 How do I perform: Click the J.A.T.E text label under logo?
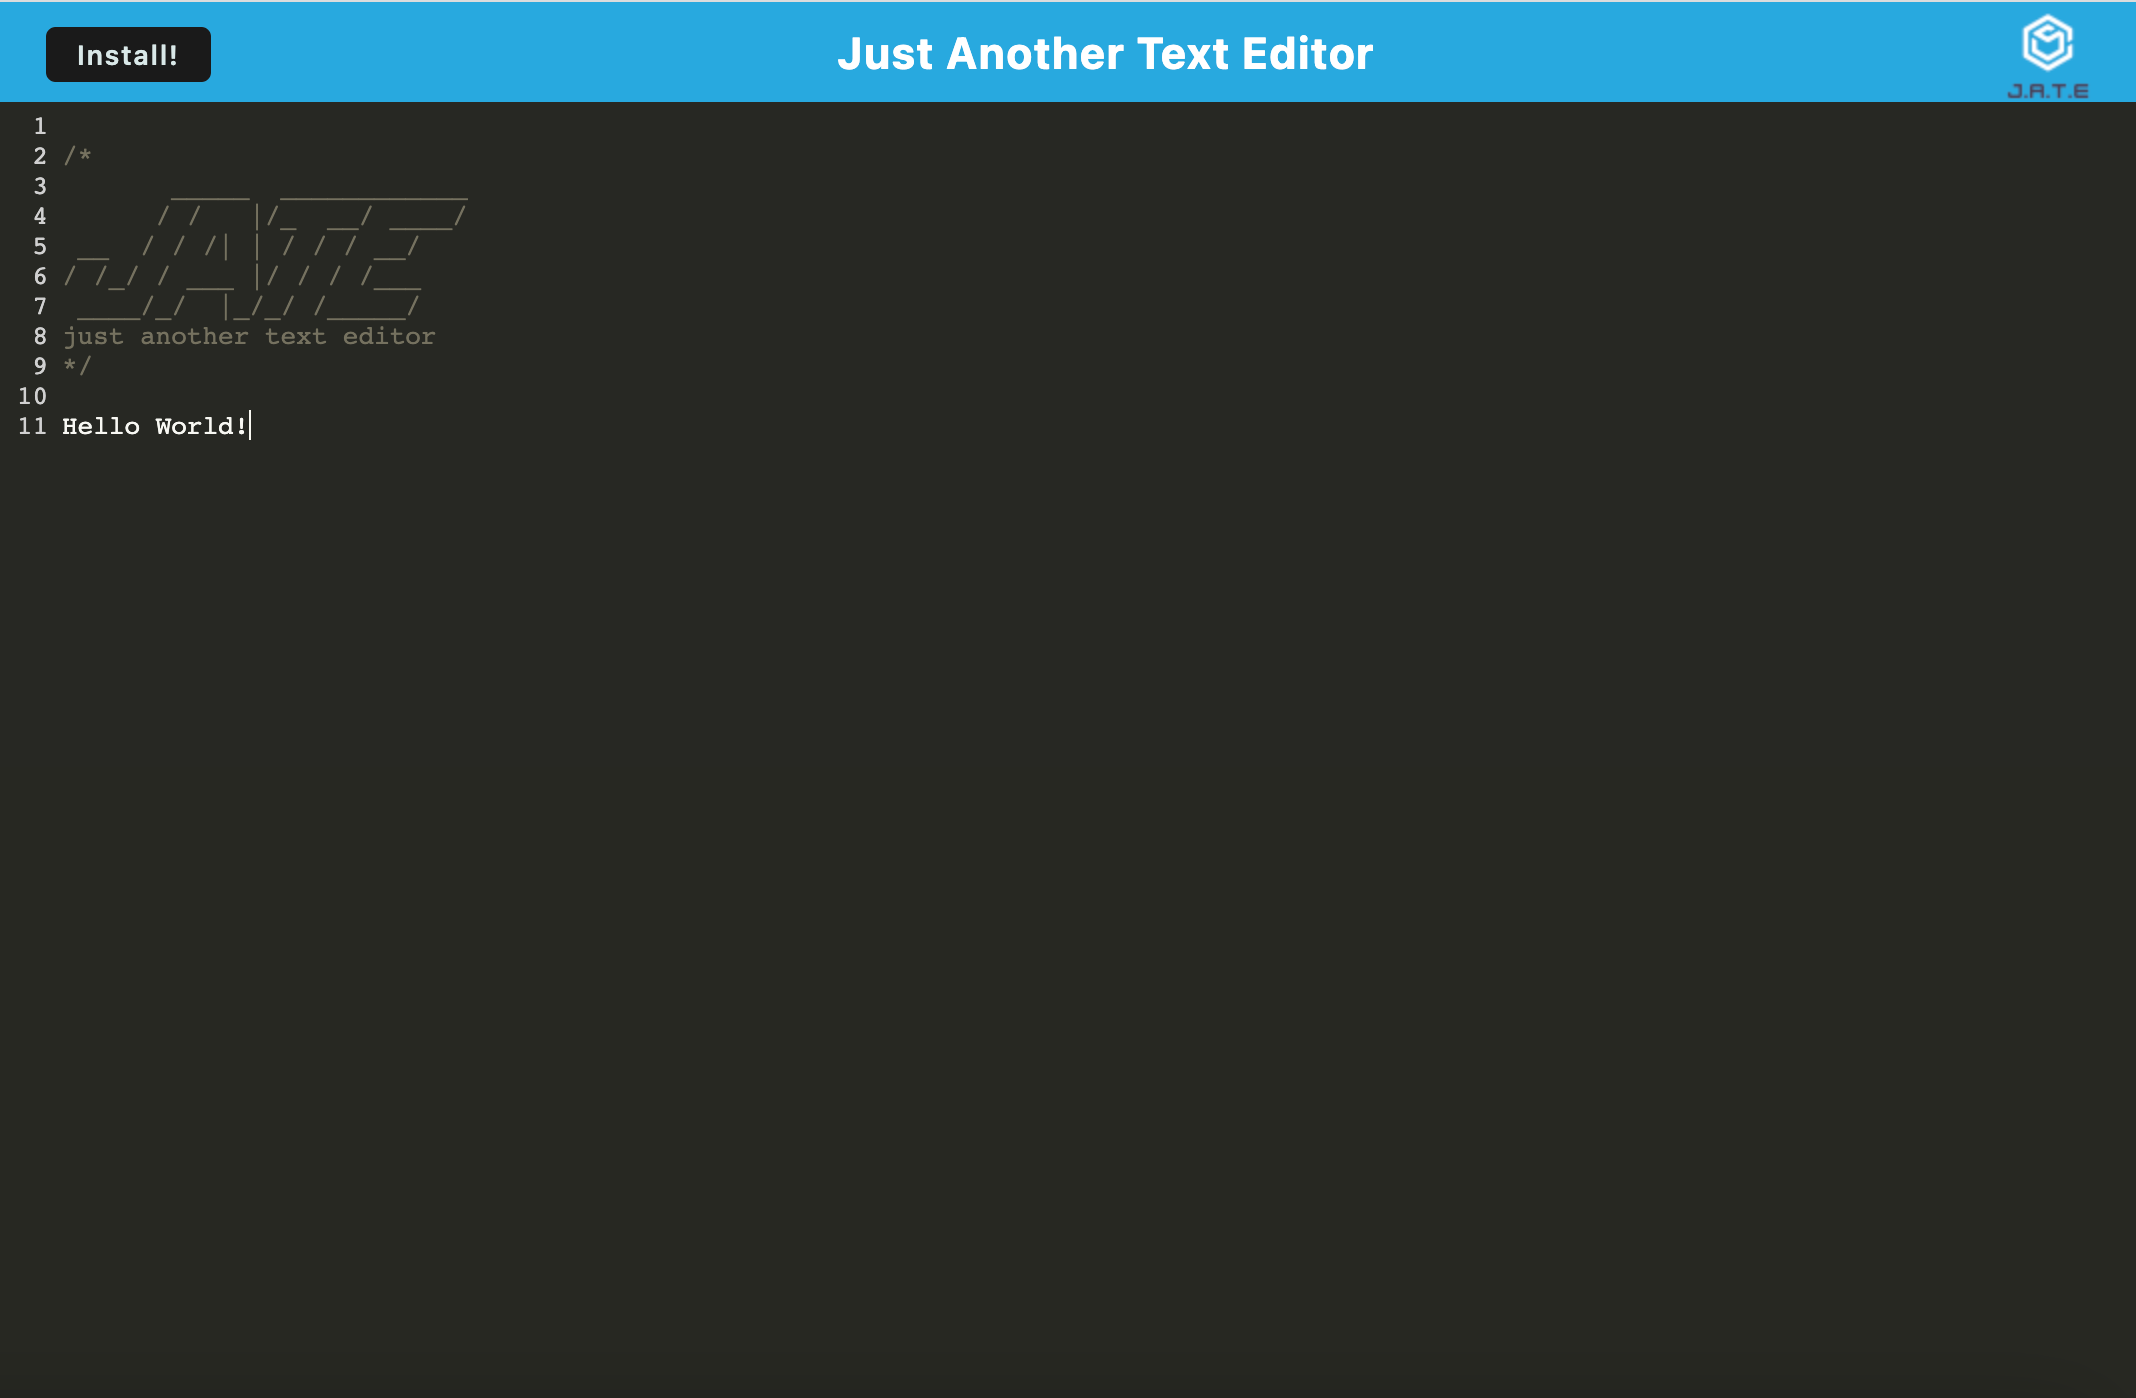[2044, 90]
